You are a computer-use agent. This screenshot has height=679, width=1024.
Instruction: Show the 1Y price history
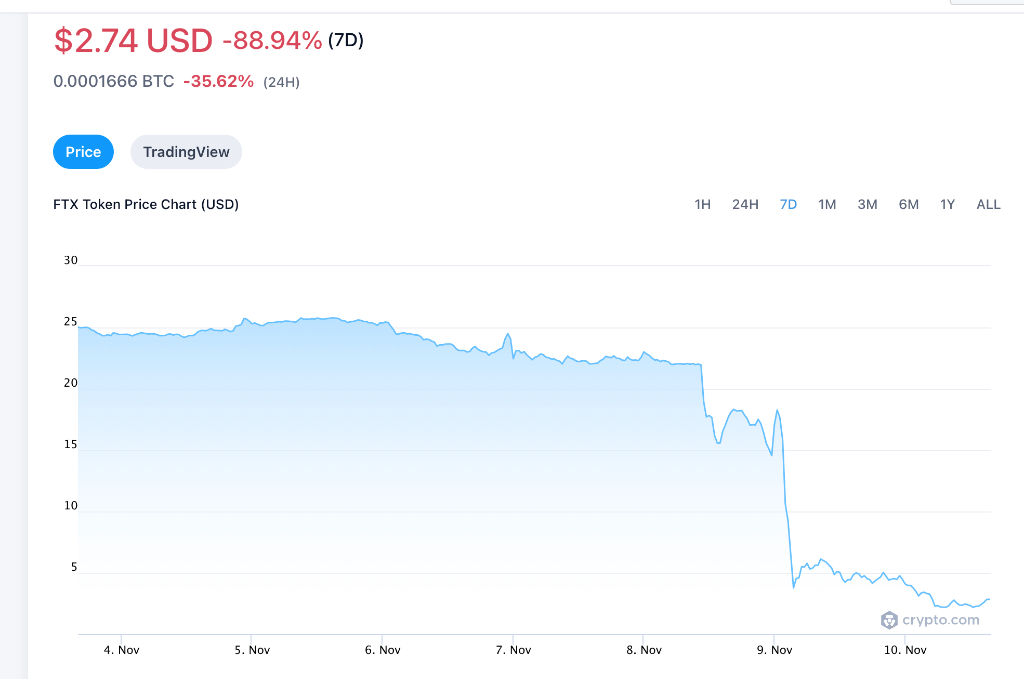[947, 204]
